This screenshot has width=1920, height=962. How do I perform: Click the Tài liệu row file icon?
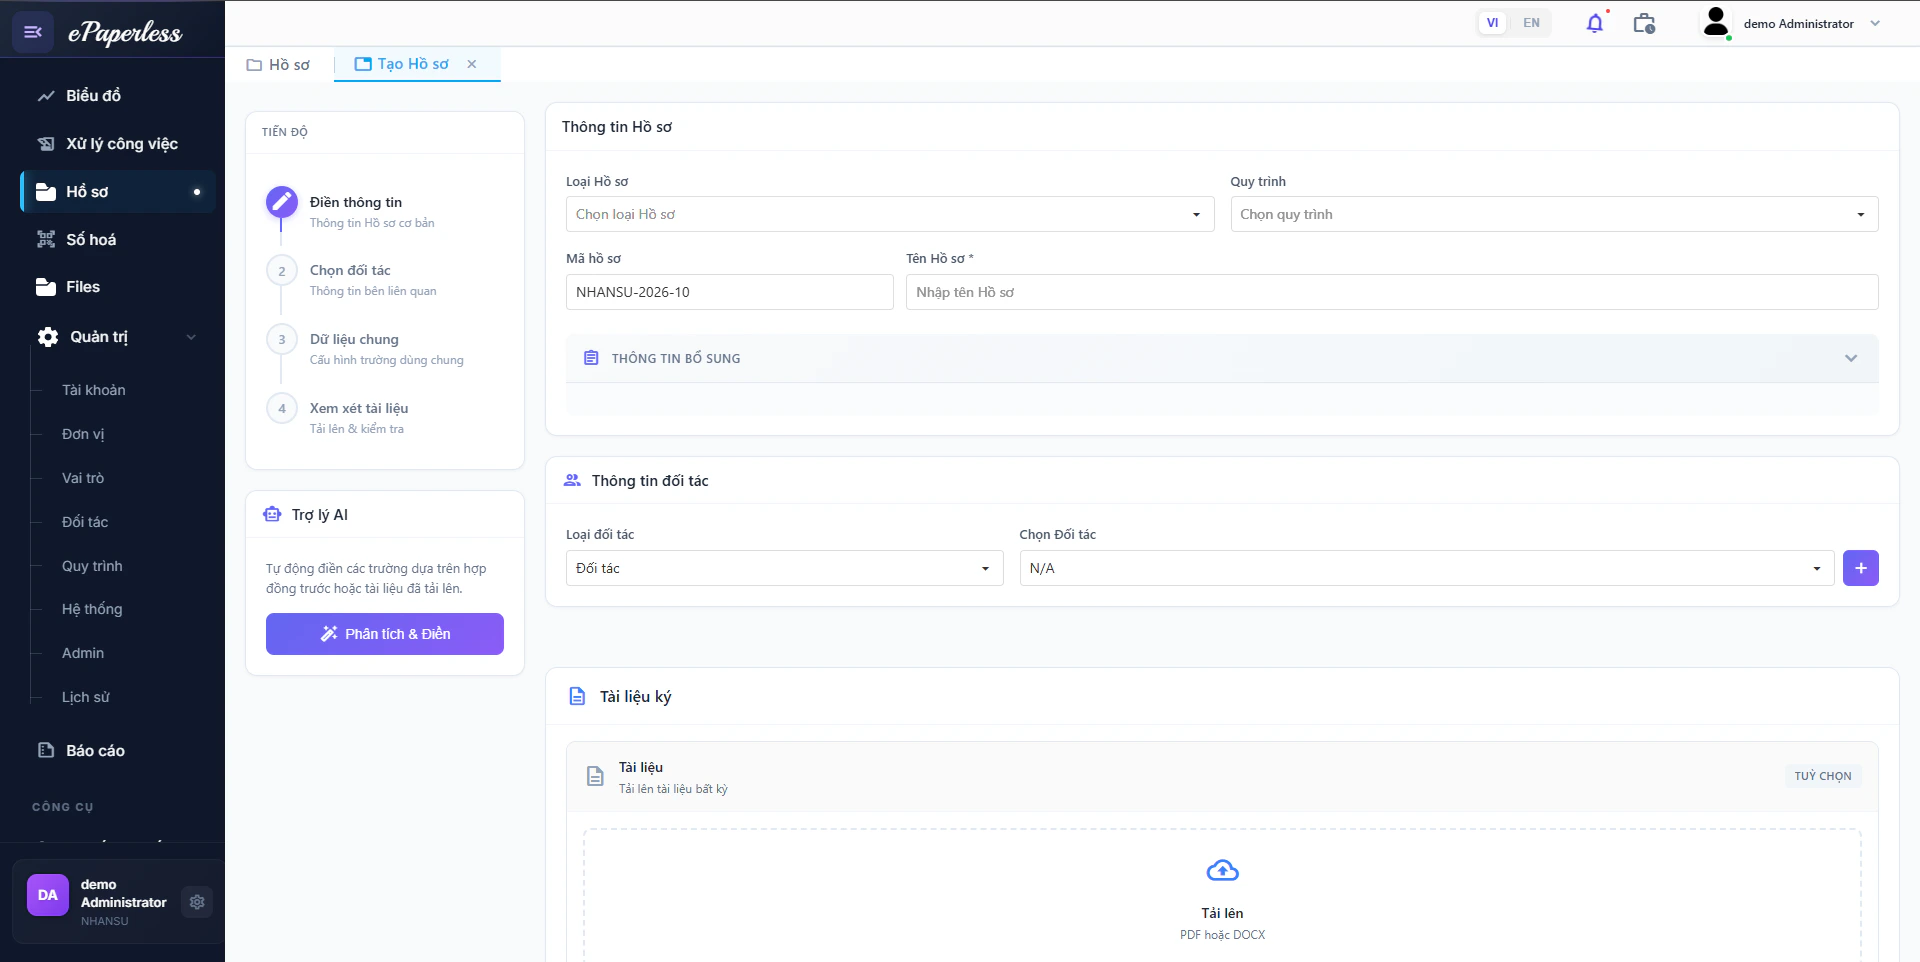pos(595,777)
